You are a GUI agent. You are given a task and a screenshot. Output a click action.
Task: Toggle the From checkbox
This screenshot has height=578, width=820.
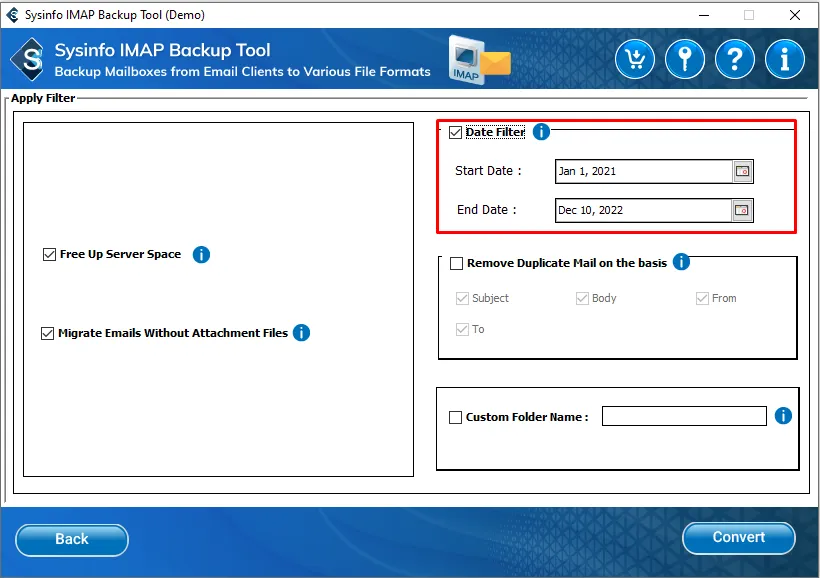702,298
